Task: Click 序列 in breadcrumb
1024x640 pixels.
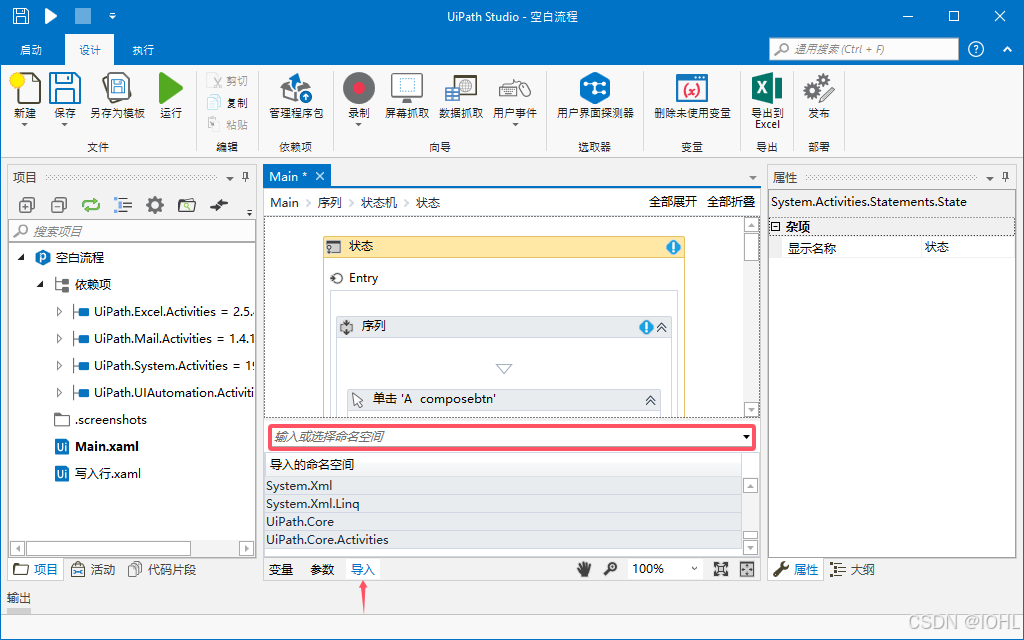Action: [329, 203]
